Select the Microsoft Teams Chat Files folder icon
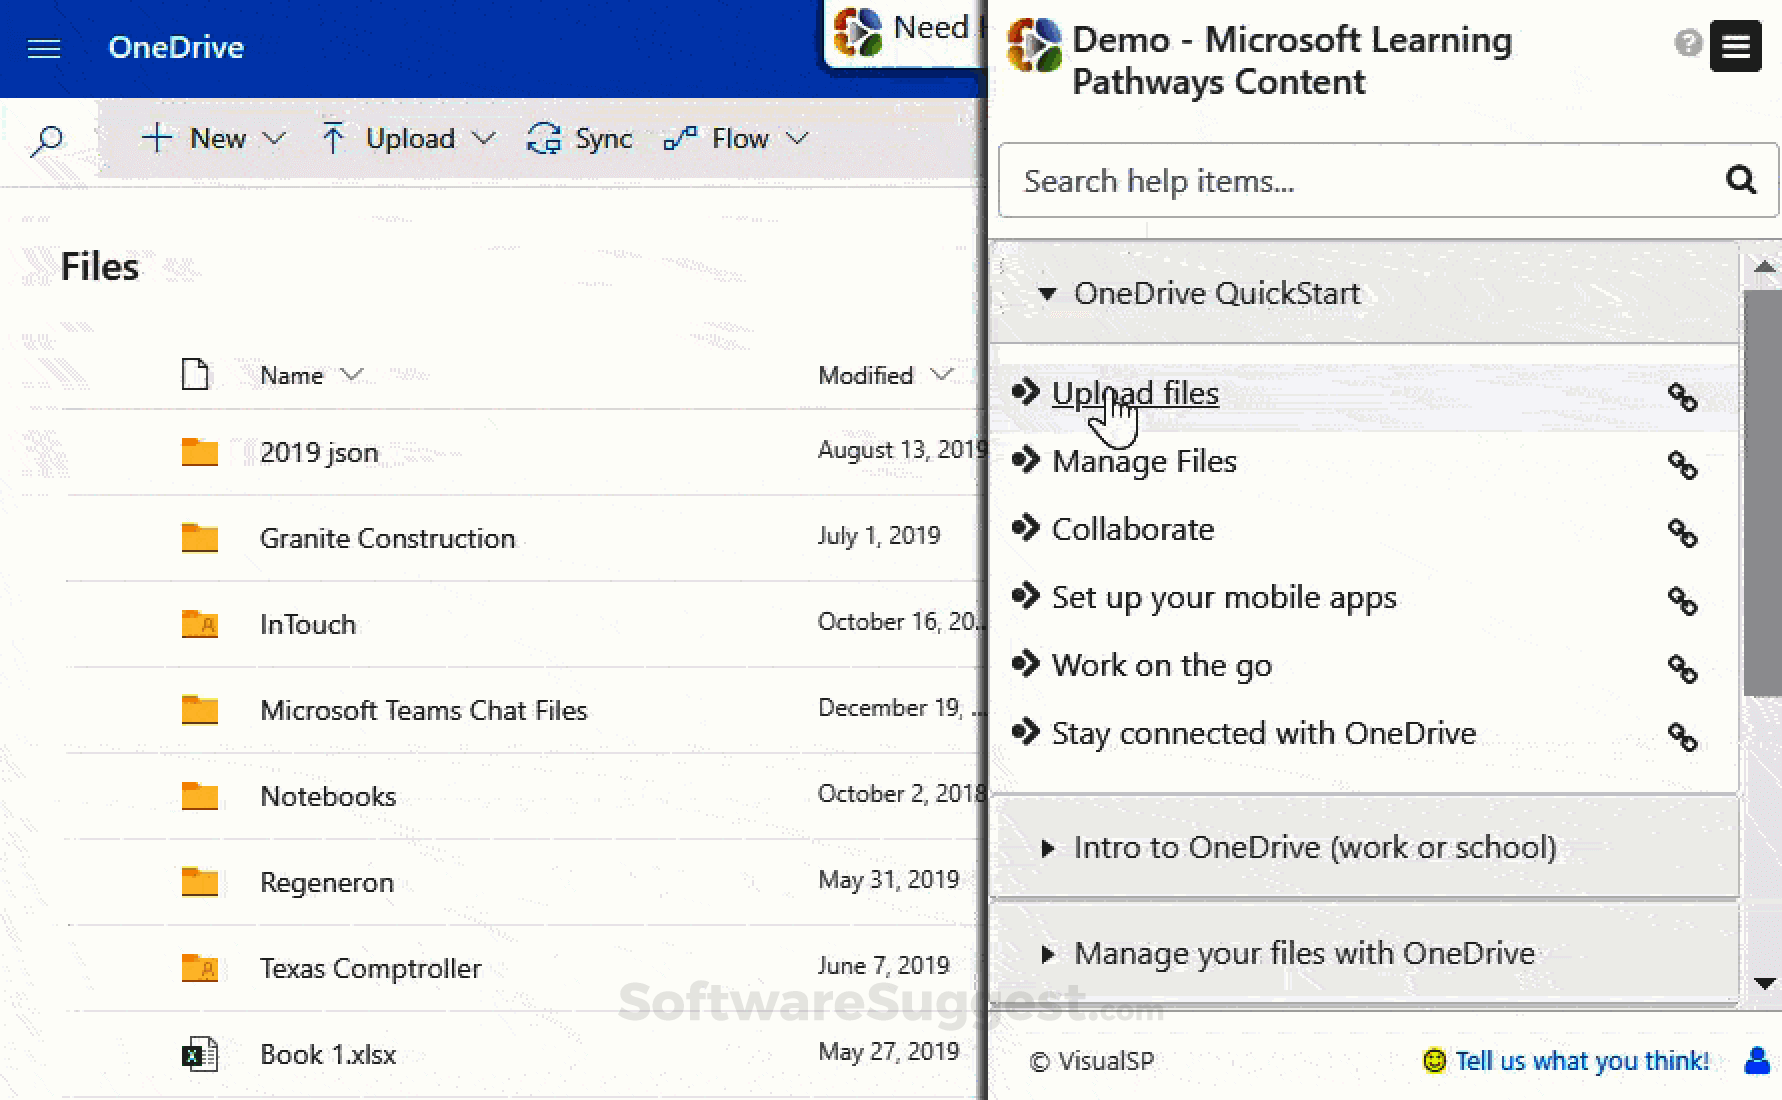This screenshot has width=1782, height=1100. tap(199, 710)
